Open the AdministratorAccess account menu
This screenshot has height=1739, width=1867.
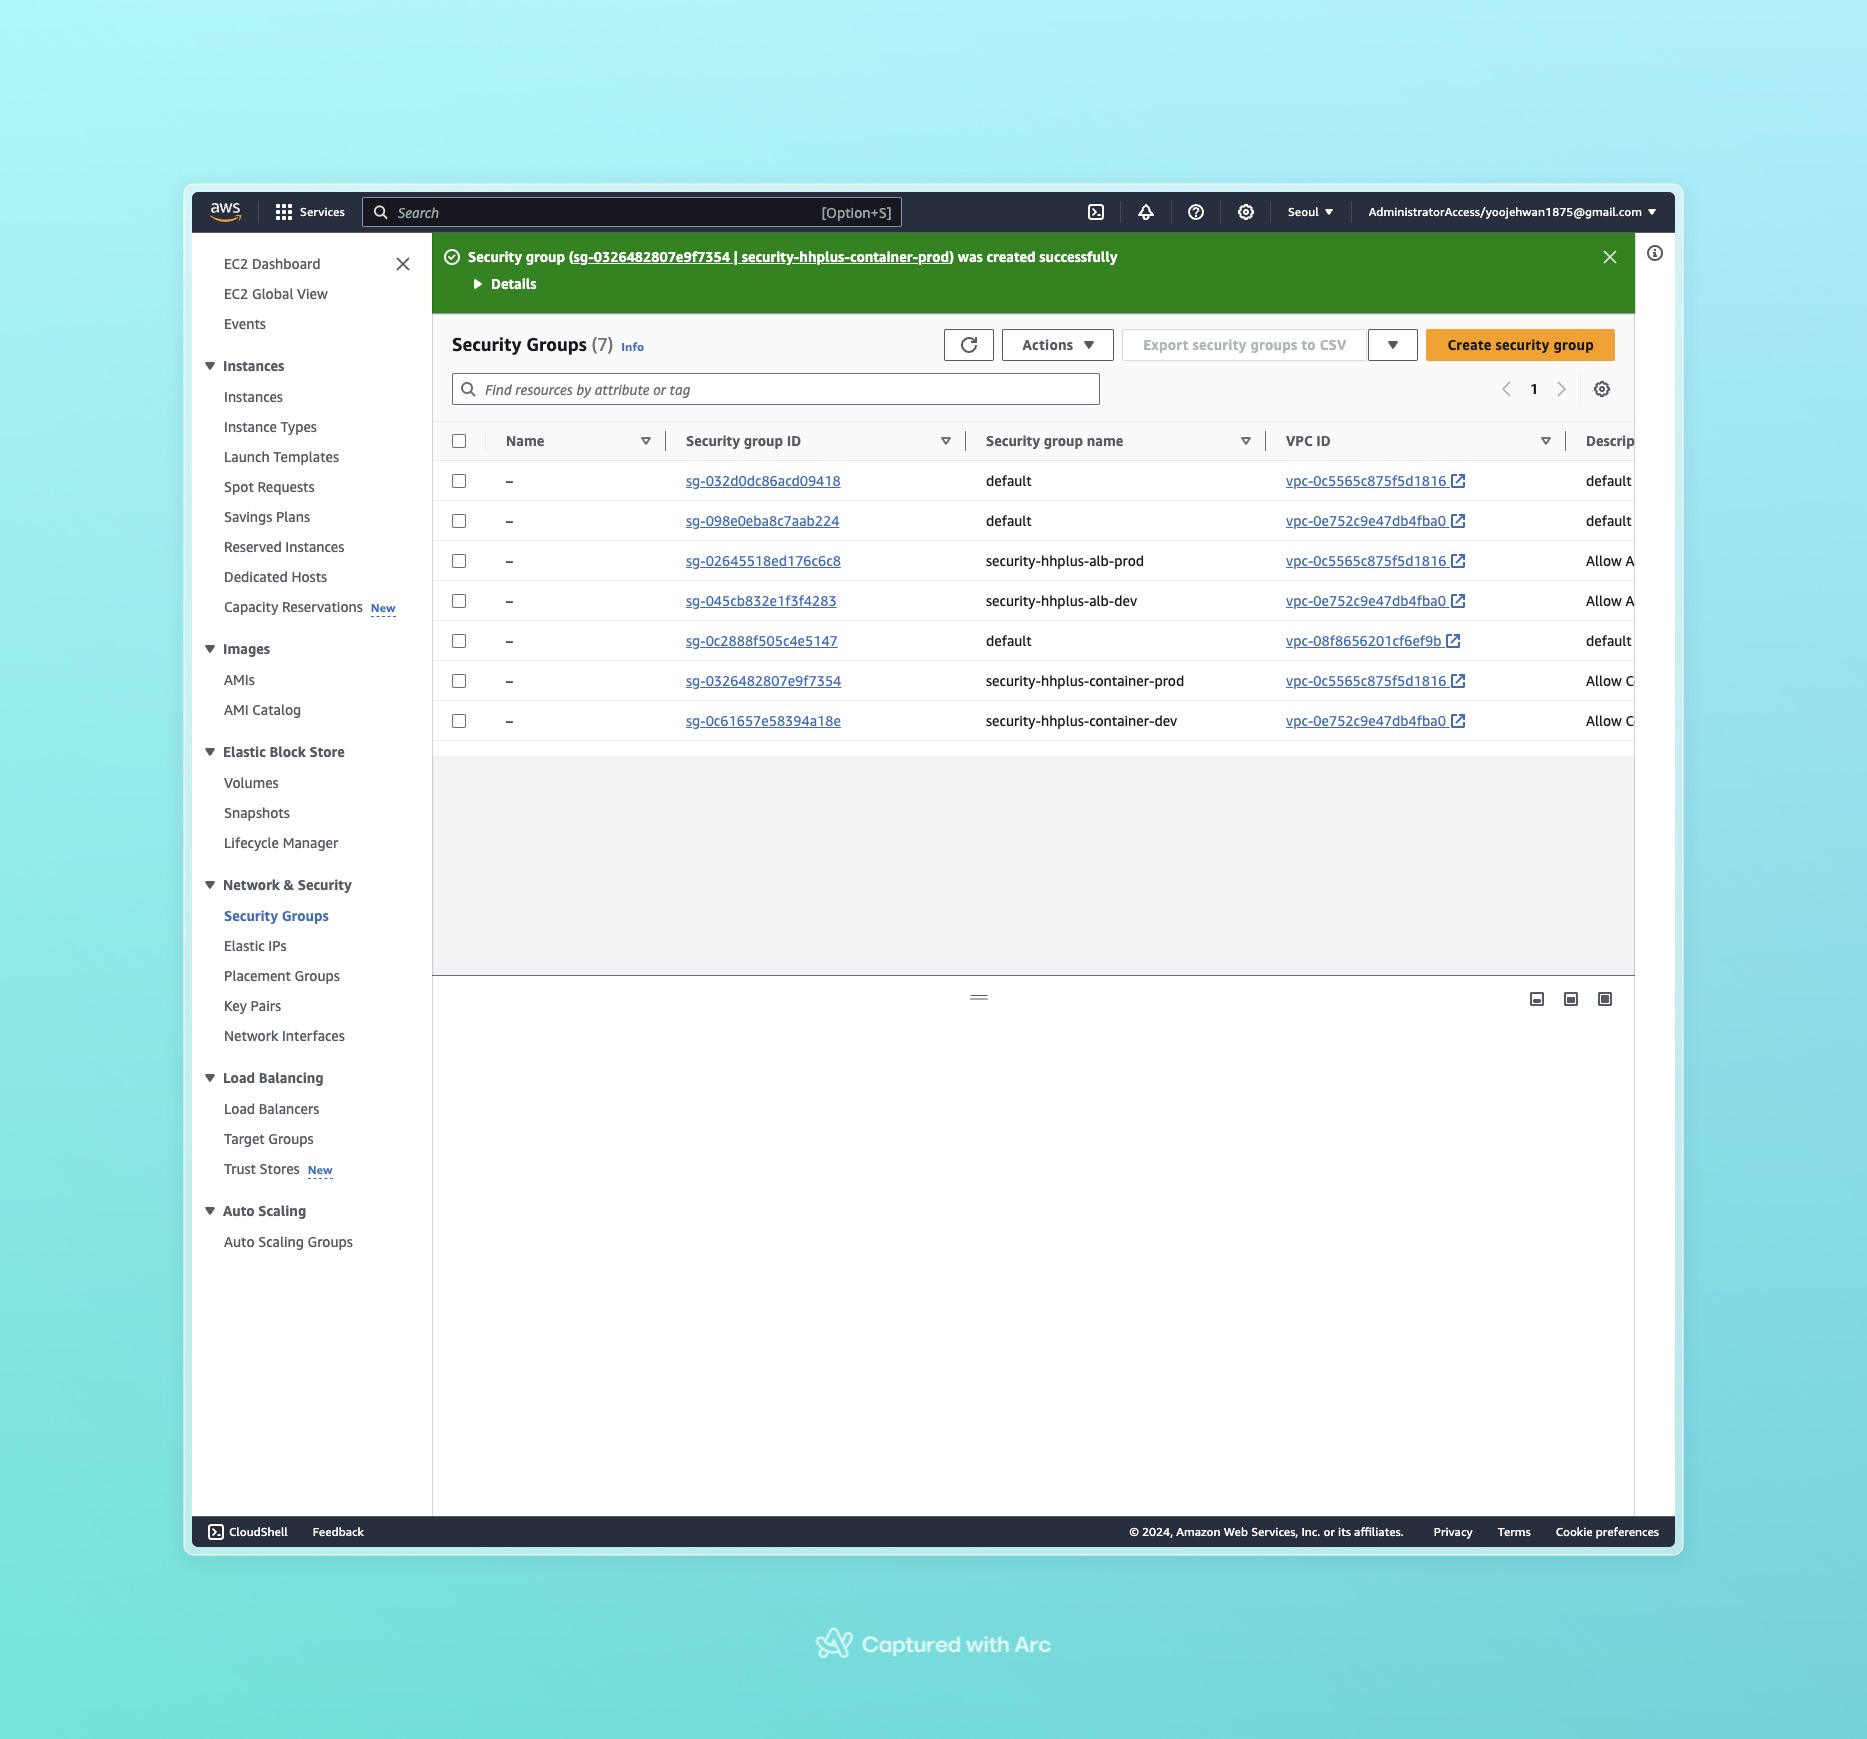[1512, 212]
